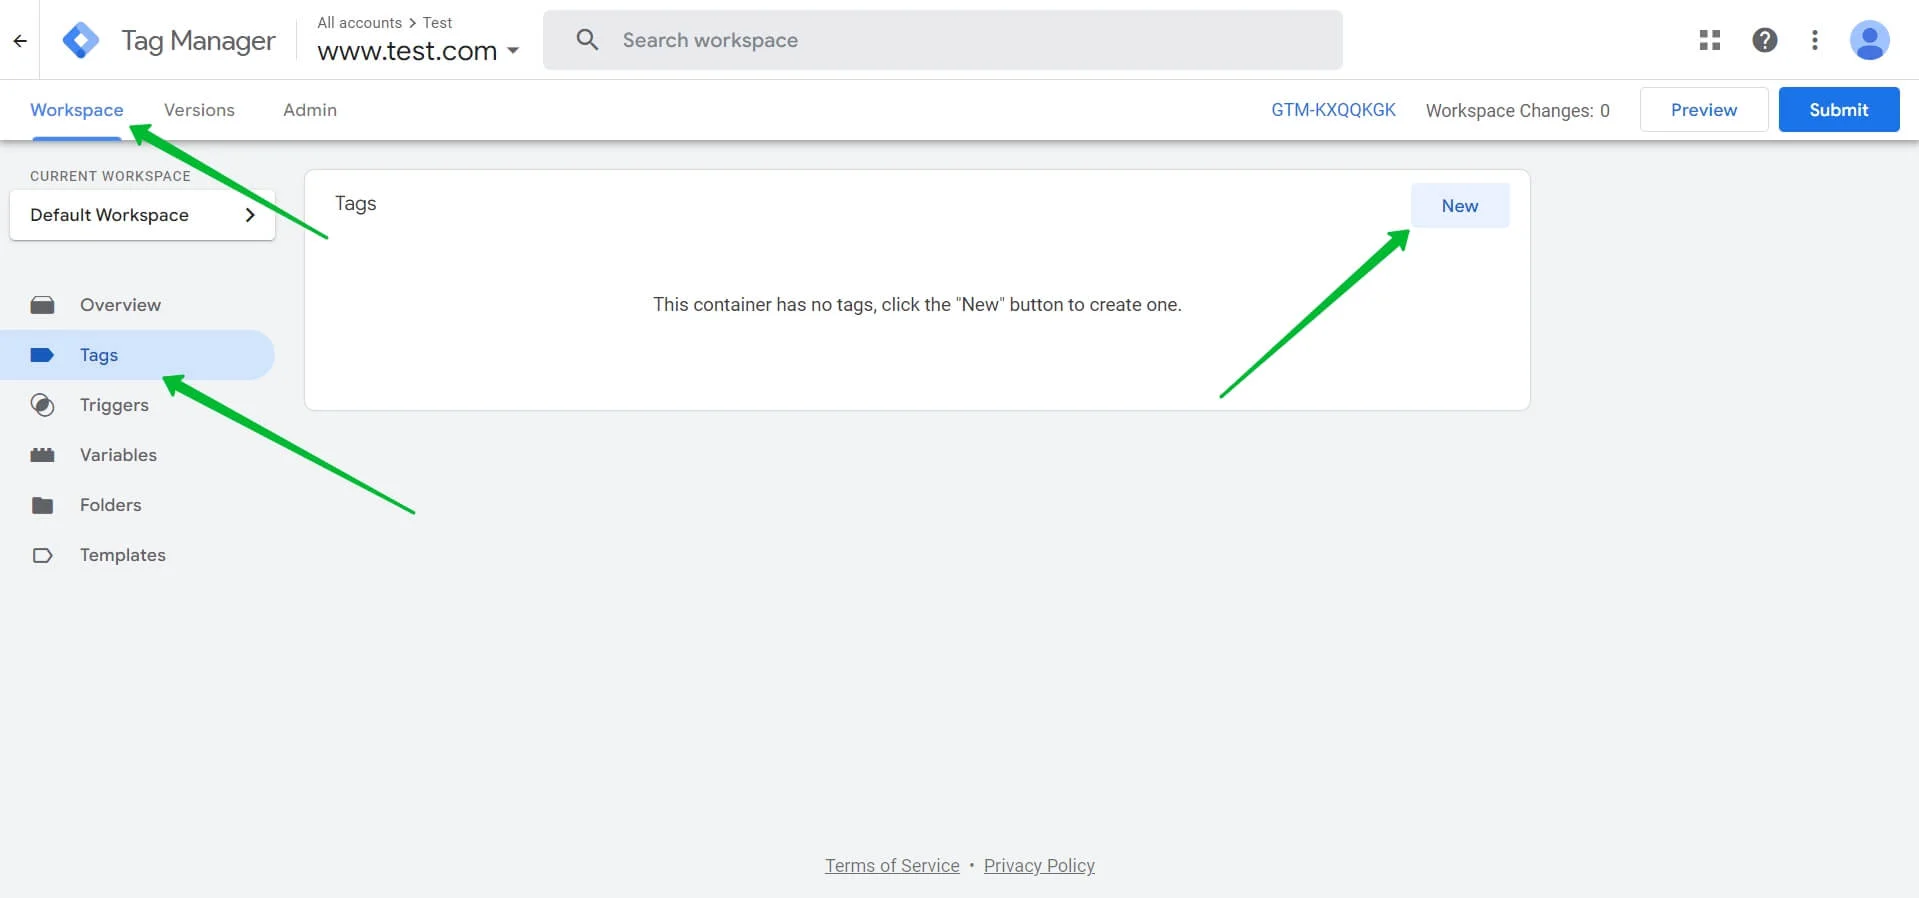Click the Variables sidebar icon
Screen dimensions: 1919x898
(42, 455)
